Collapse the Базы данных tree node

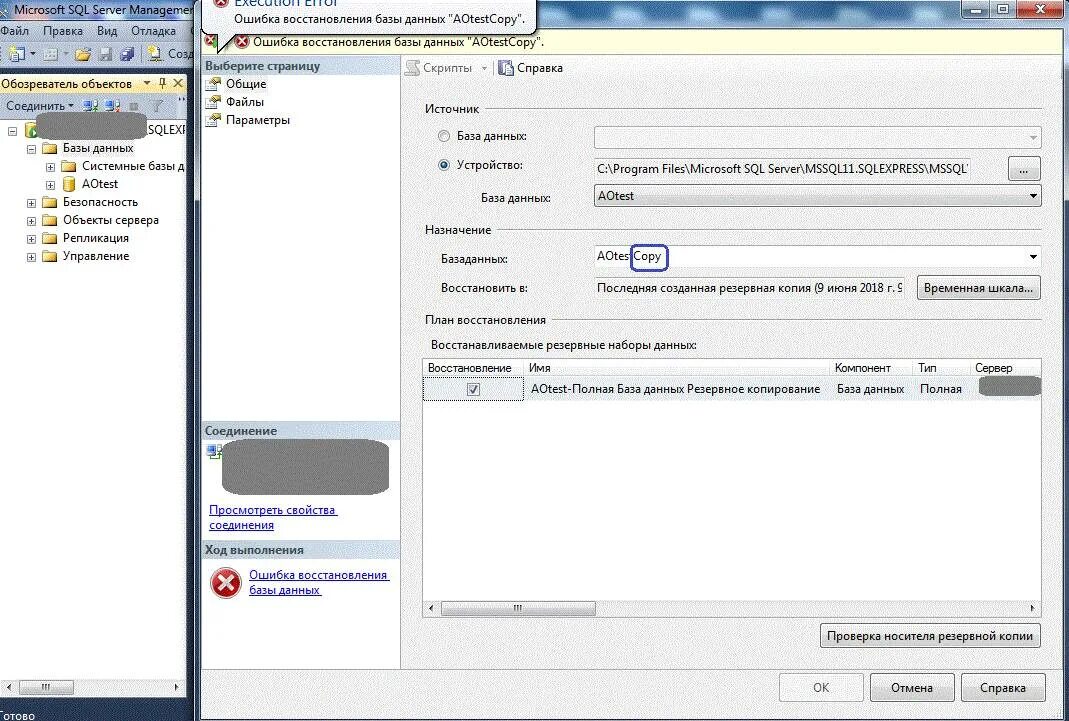tap(31, 149)
